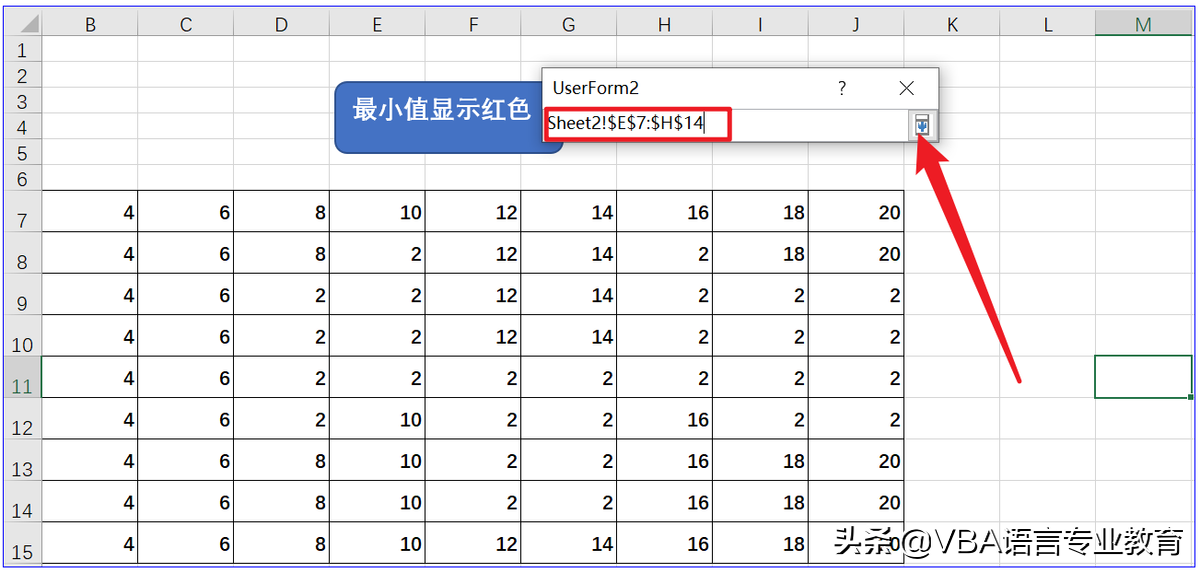Select row 7 header

tap(22, 211)
